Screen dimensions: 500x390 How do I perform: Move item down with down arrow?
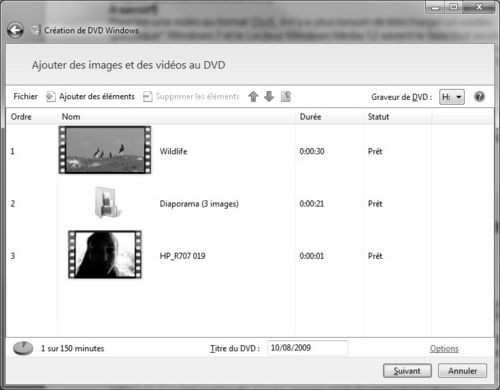click(x=269, y=97)
